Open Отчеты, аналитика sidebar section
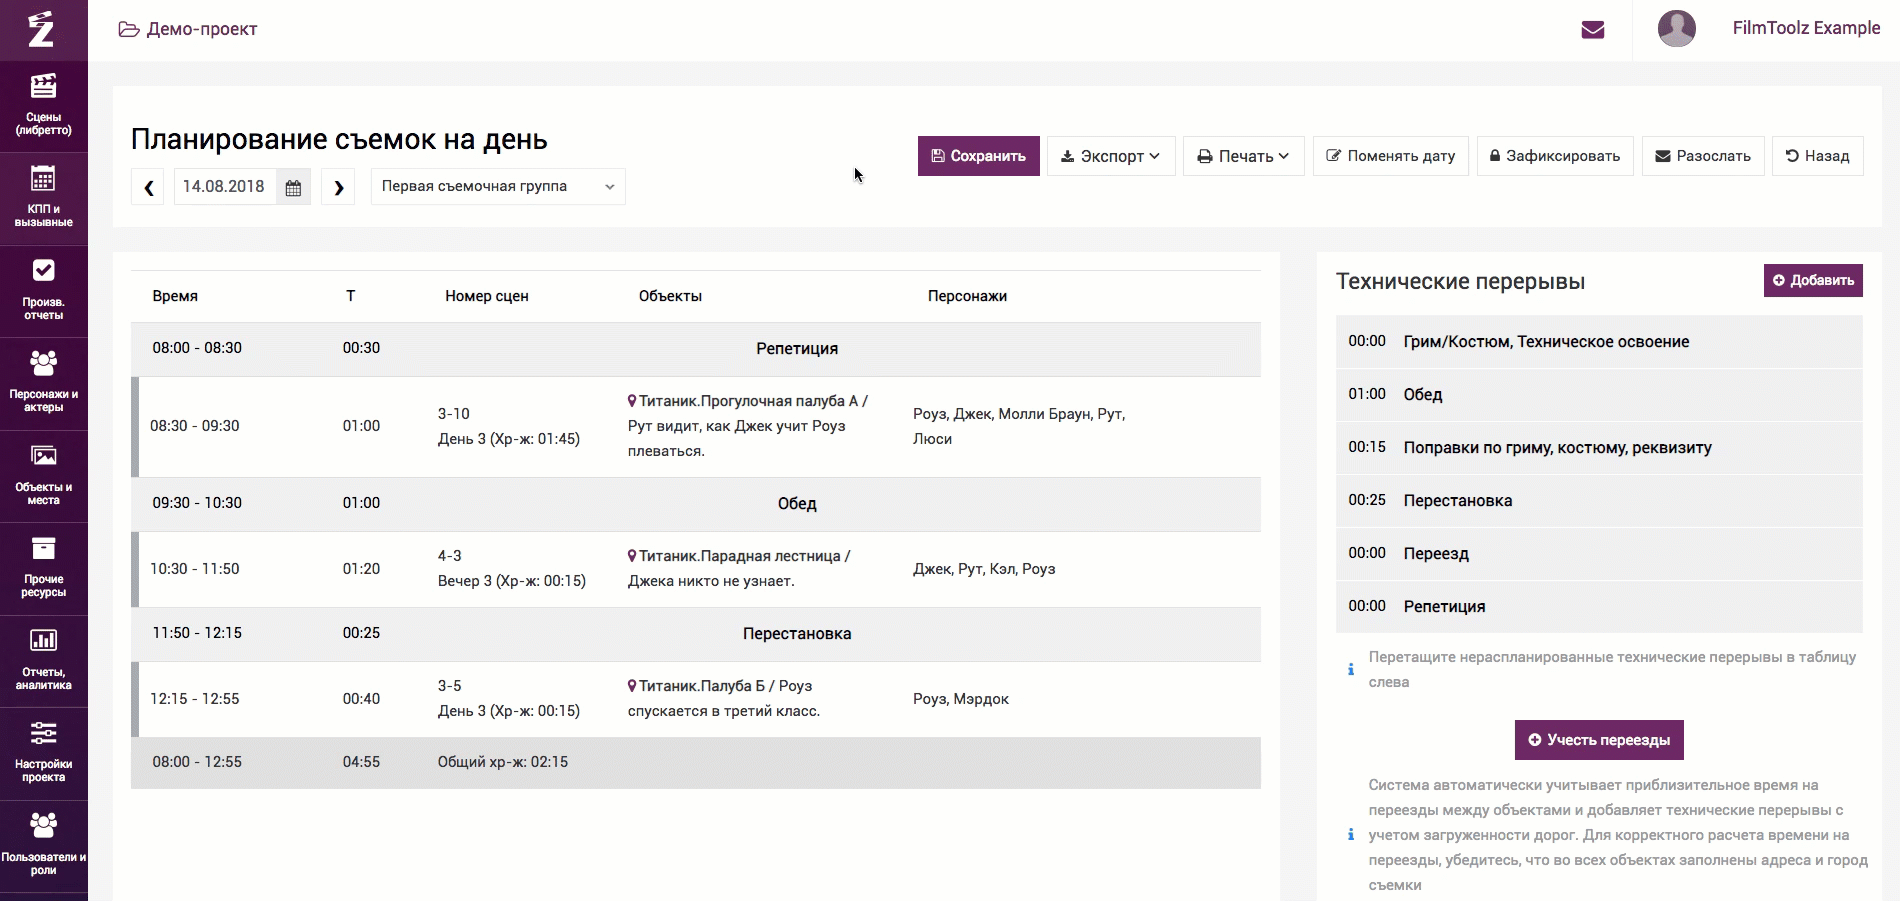The image size is (1900, 901). [44, 661]
